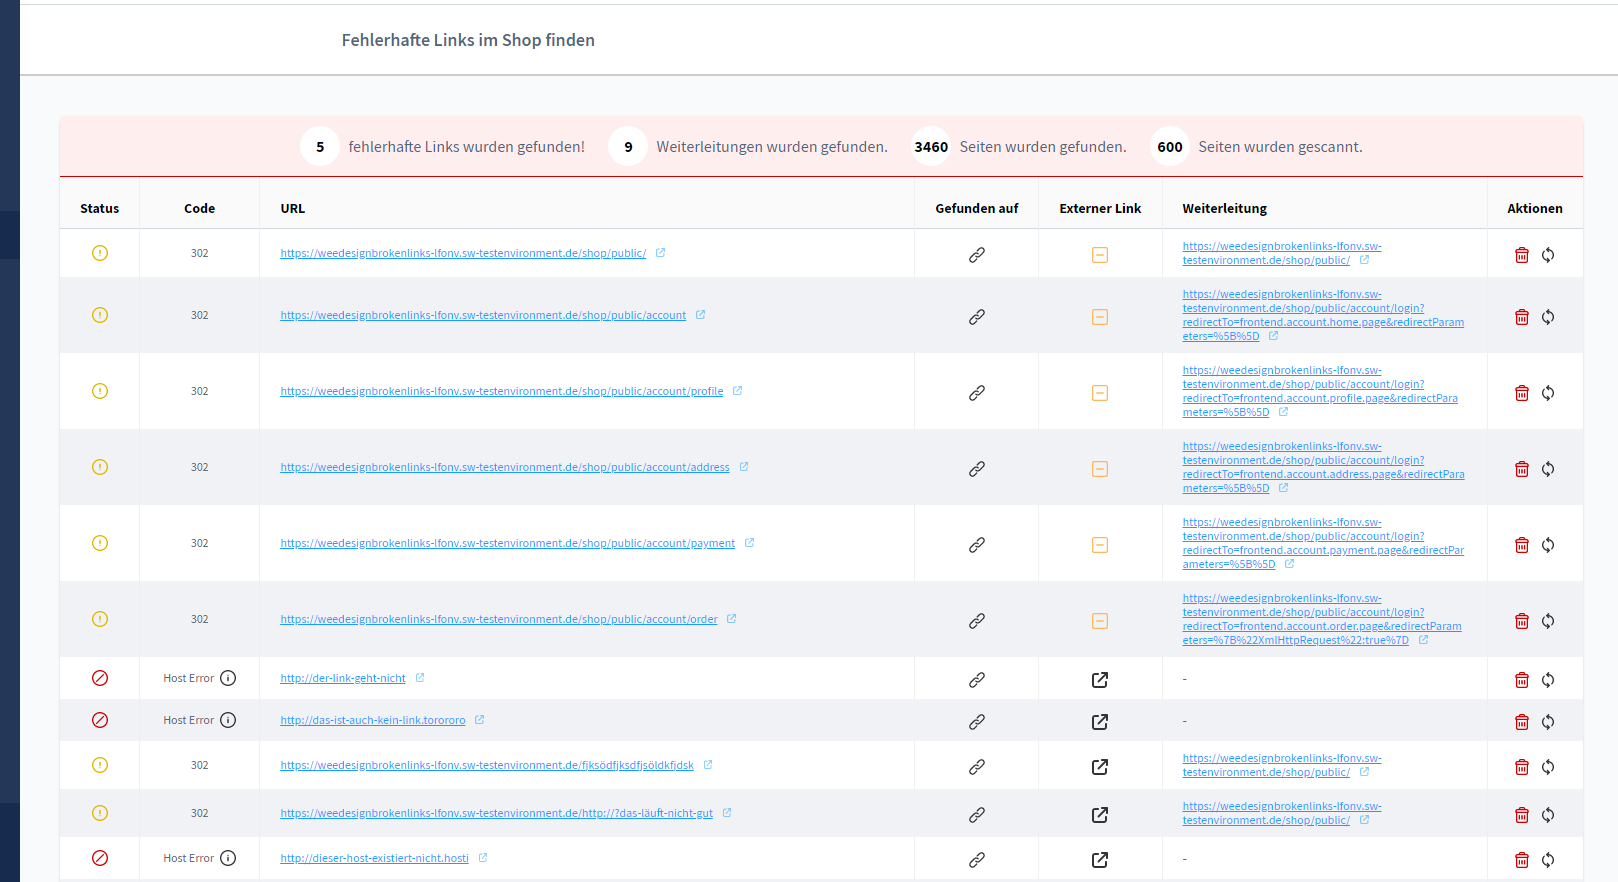Recheck the der-link-geht-nicht entry

point(1548,680)
